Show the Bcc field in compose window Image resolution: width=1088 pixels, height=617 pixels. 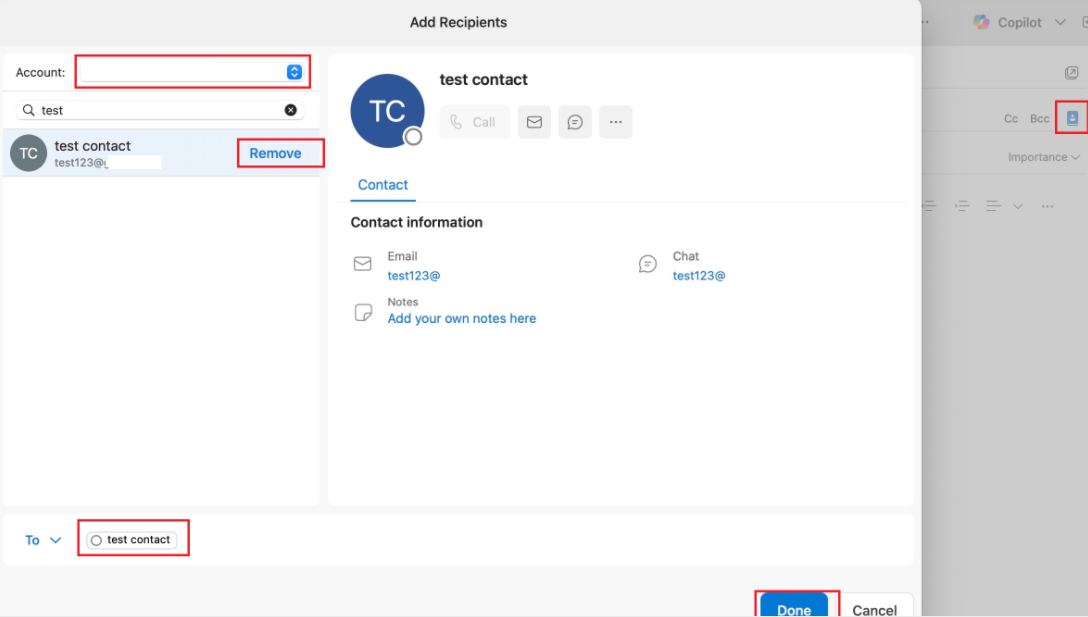[1039, 119]
